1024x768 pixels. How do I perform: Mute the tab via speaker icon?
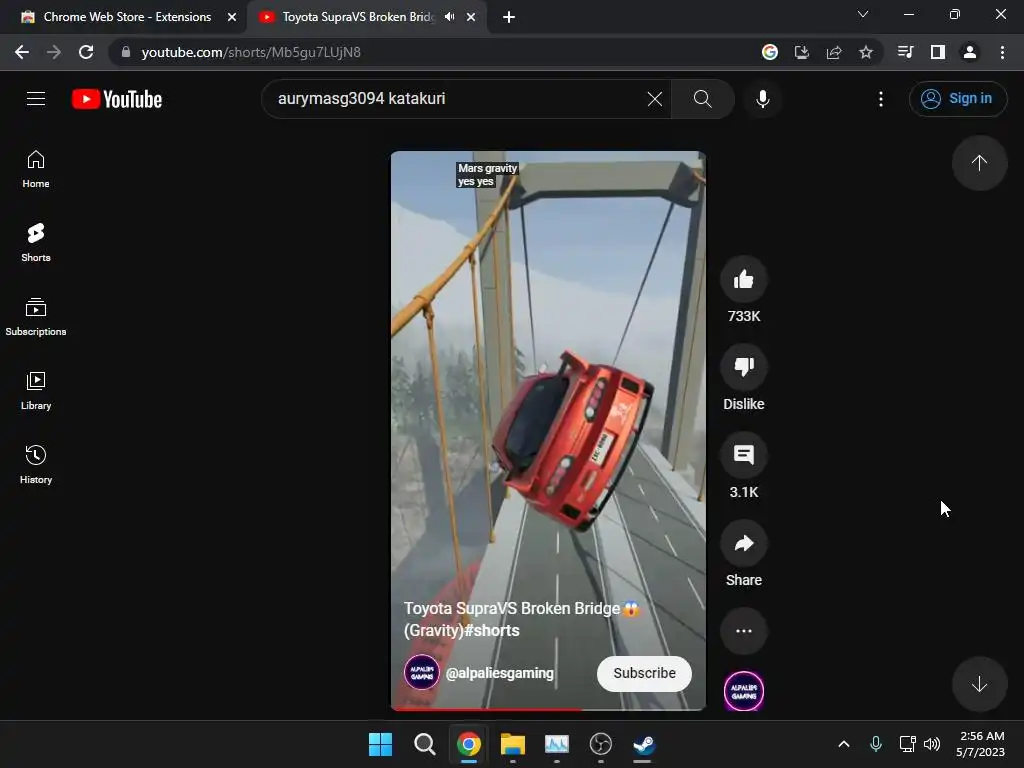(449, 17)
